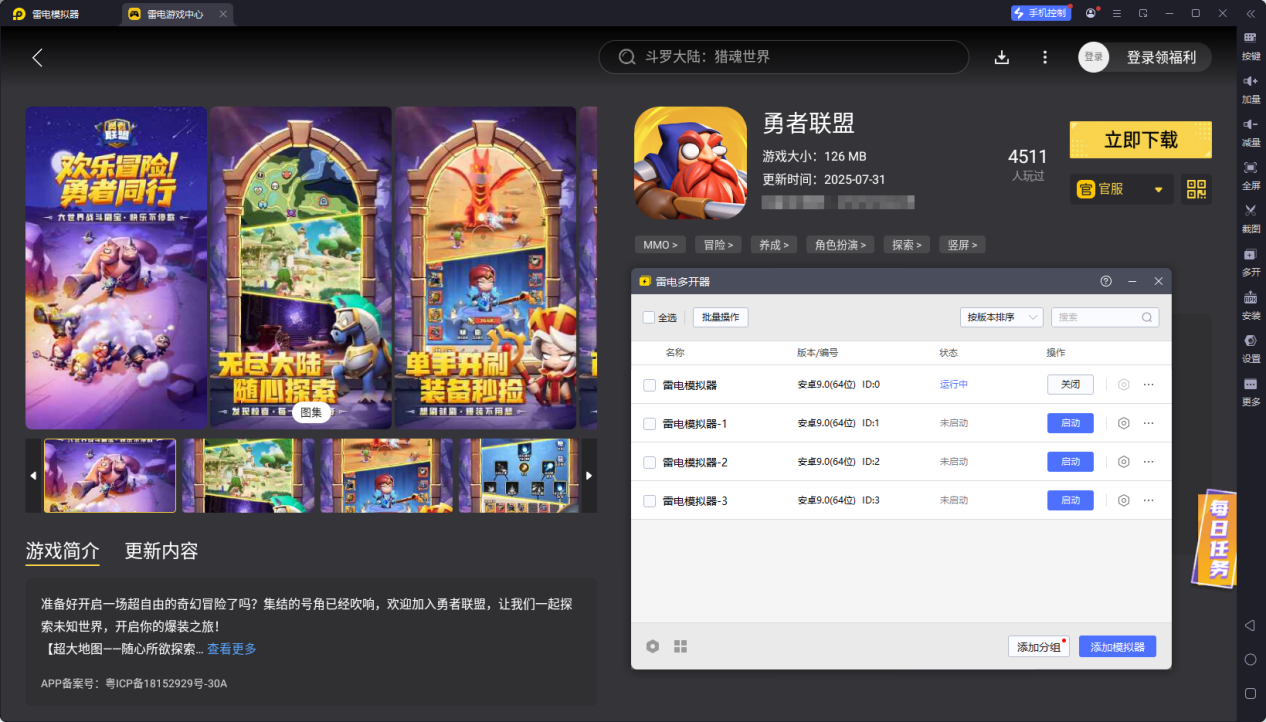This screenshot has width=1266, height=722.
Task: Click the 添加分组 button
Action: [1039, 647]
